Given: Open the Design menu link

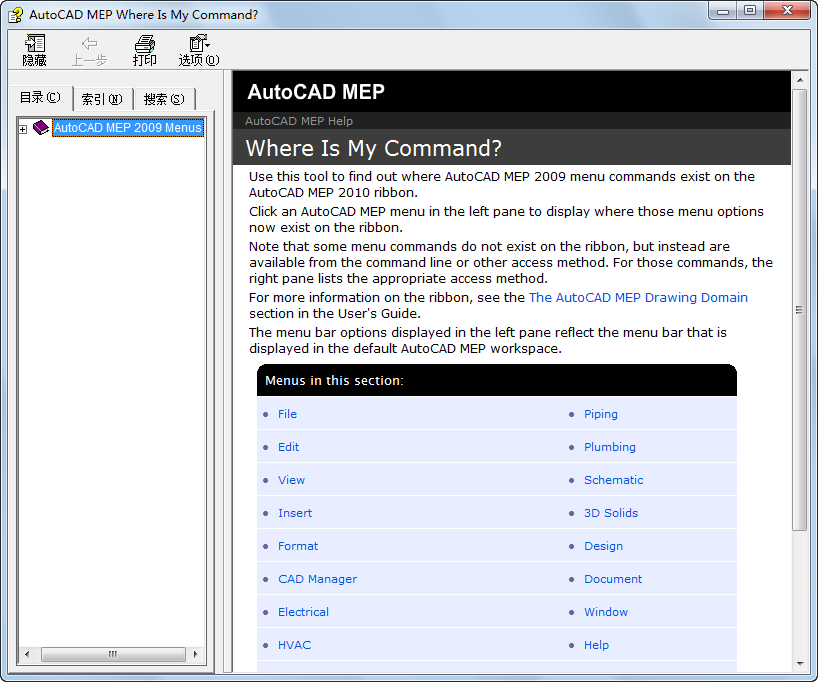Looking at the screenshot, I should pyautogui.click(x=603, y=546).
